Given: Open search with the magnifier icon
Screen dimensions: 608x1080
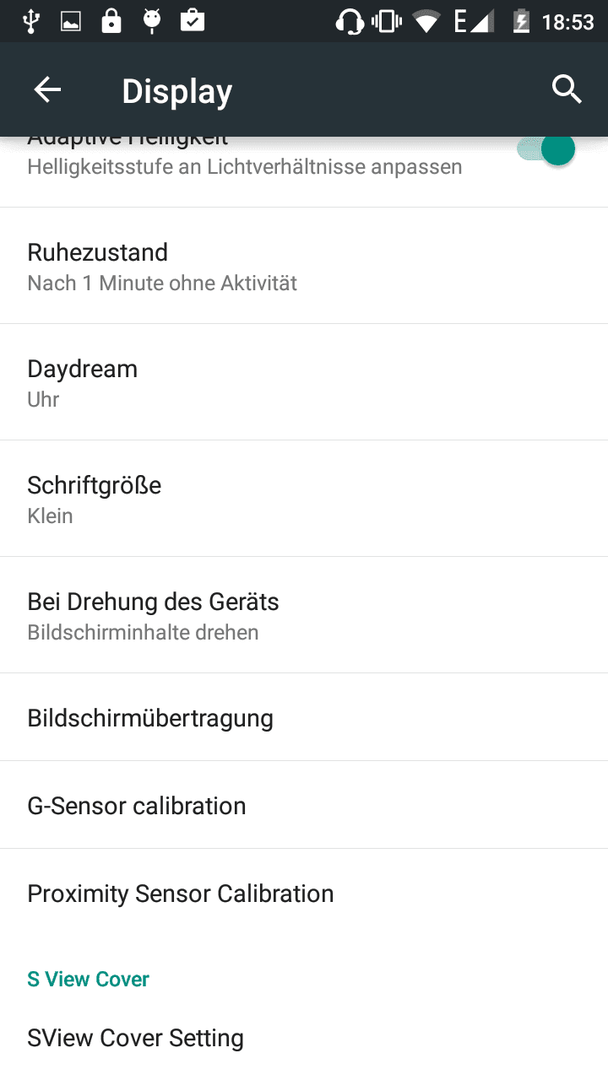Looking at the screenshot, I should point(566,90).
